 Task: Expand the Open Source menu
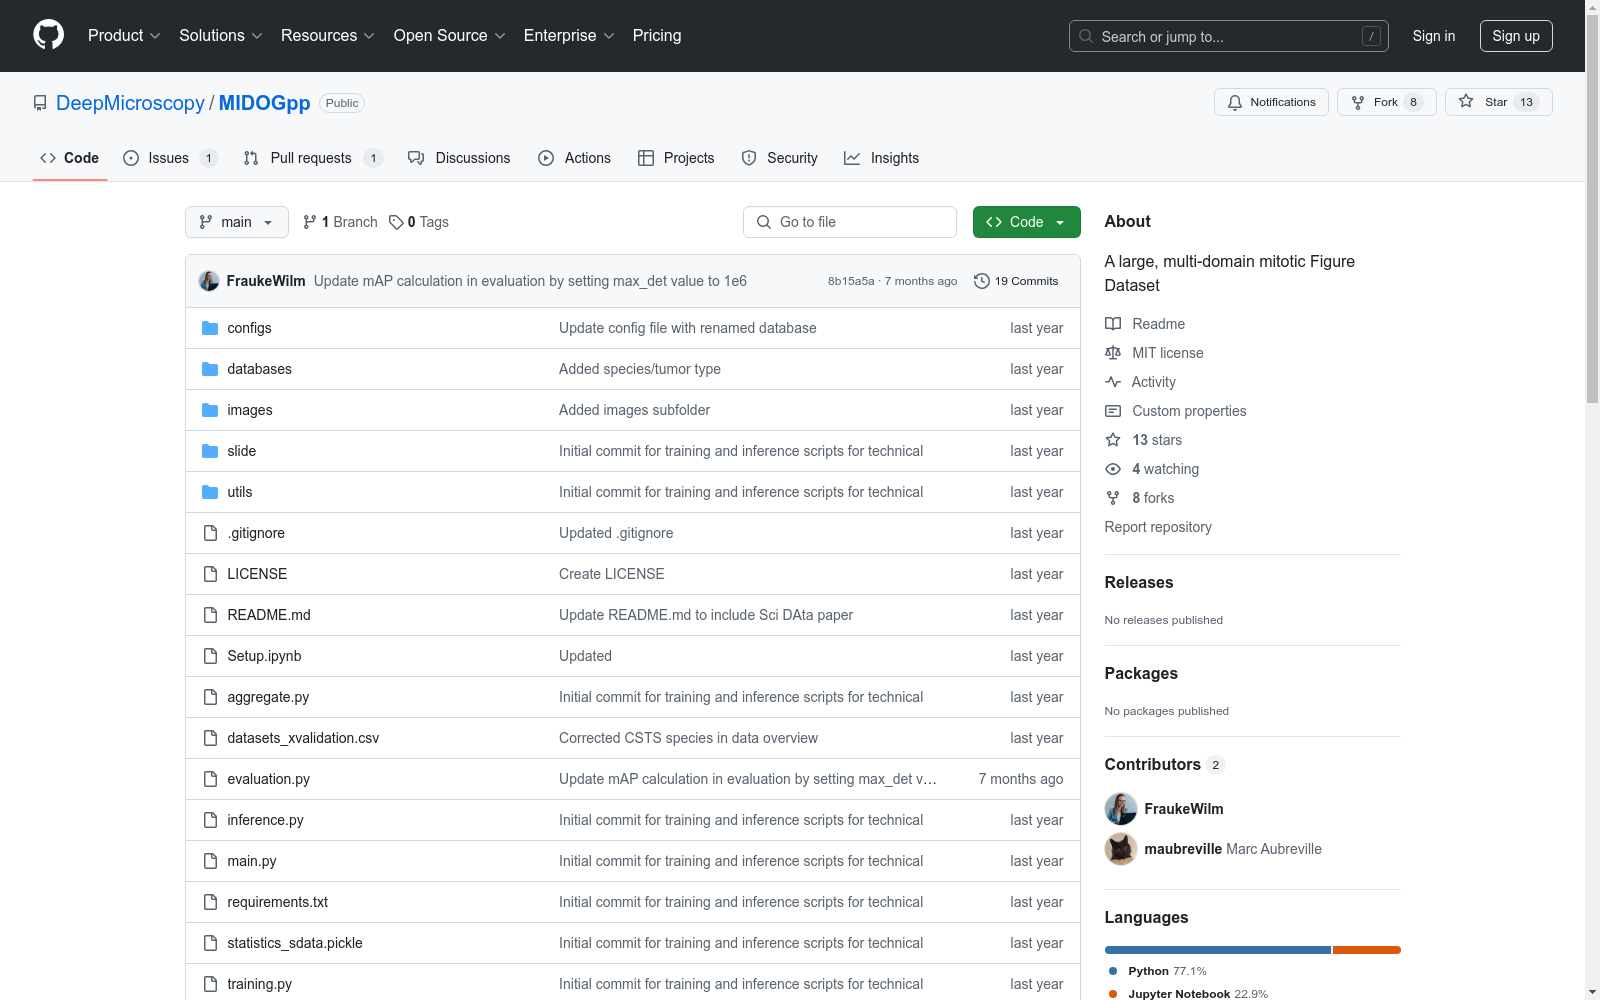click(x=450, y=36)
